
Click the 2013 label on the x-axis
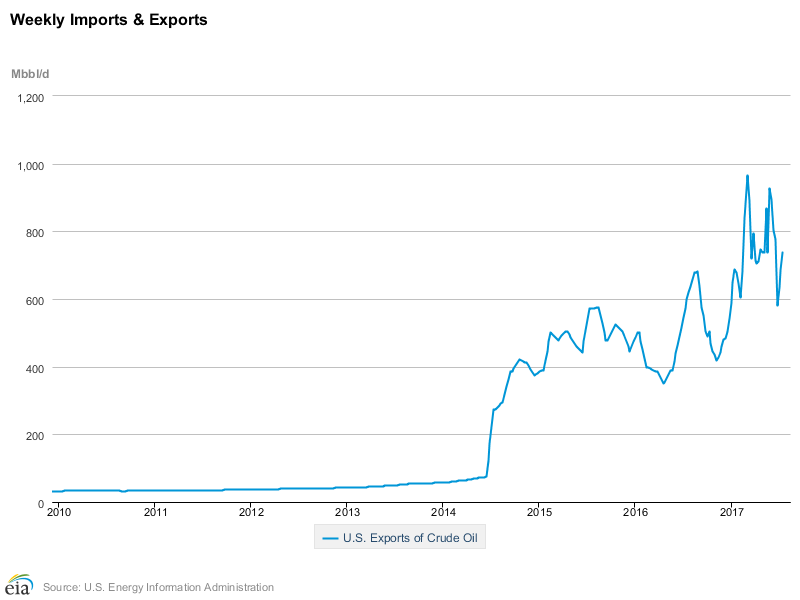347,512
